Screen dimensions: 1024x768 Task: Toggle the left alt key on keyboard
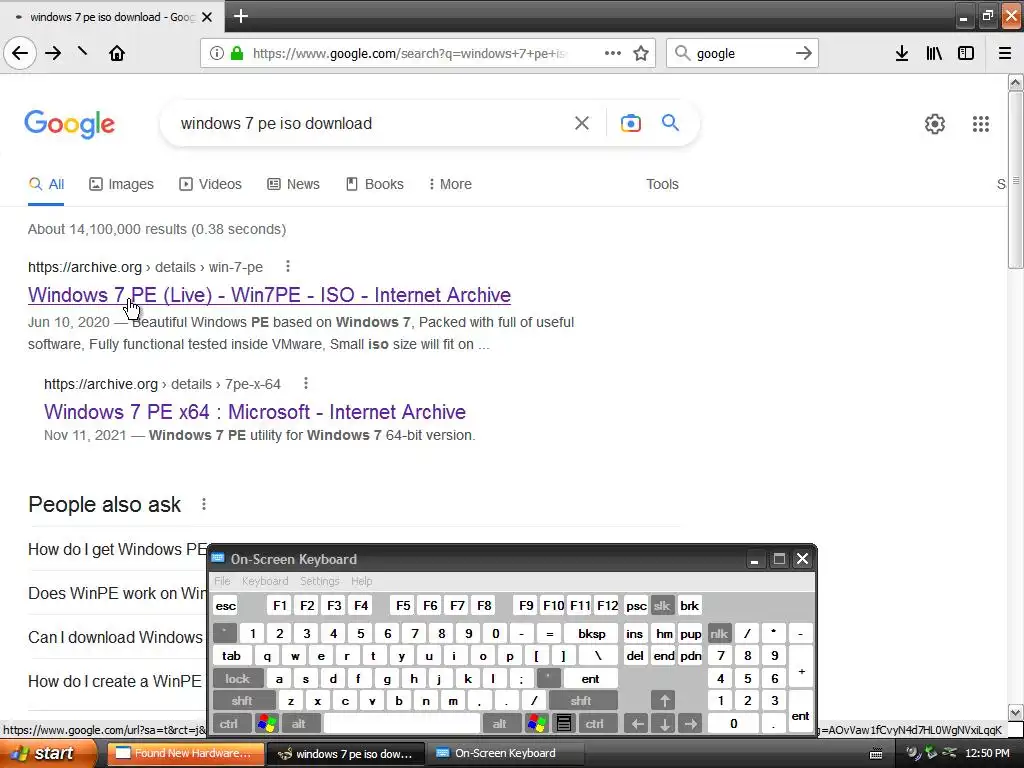(x=299, y=724)
